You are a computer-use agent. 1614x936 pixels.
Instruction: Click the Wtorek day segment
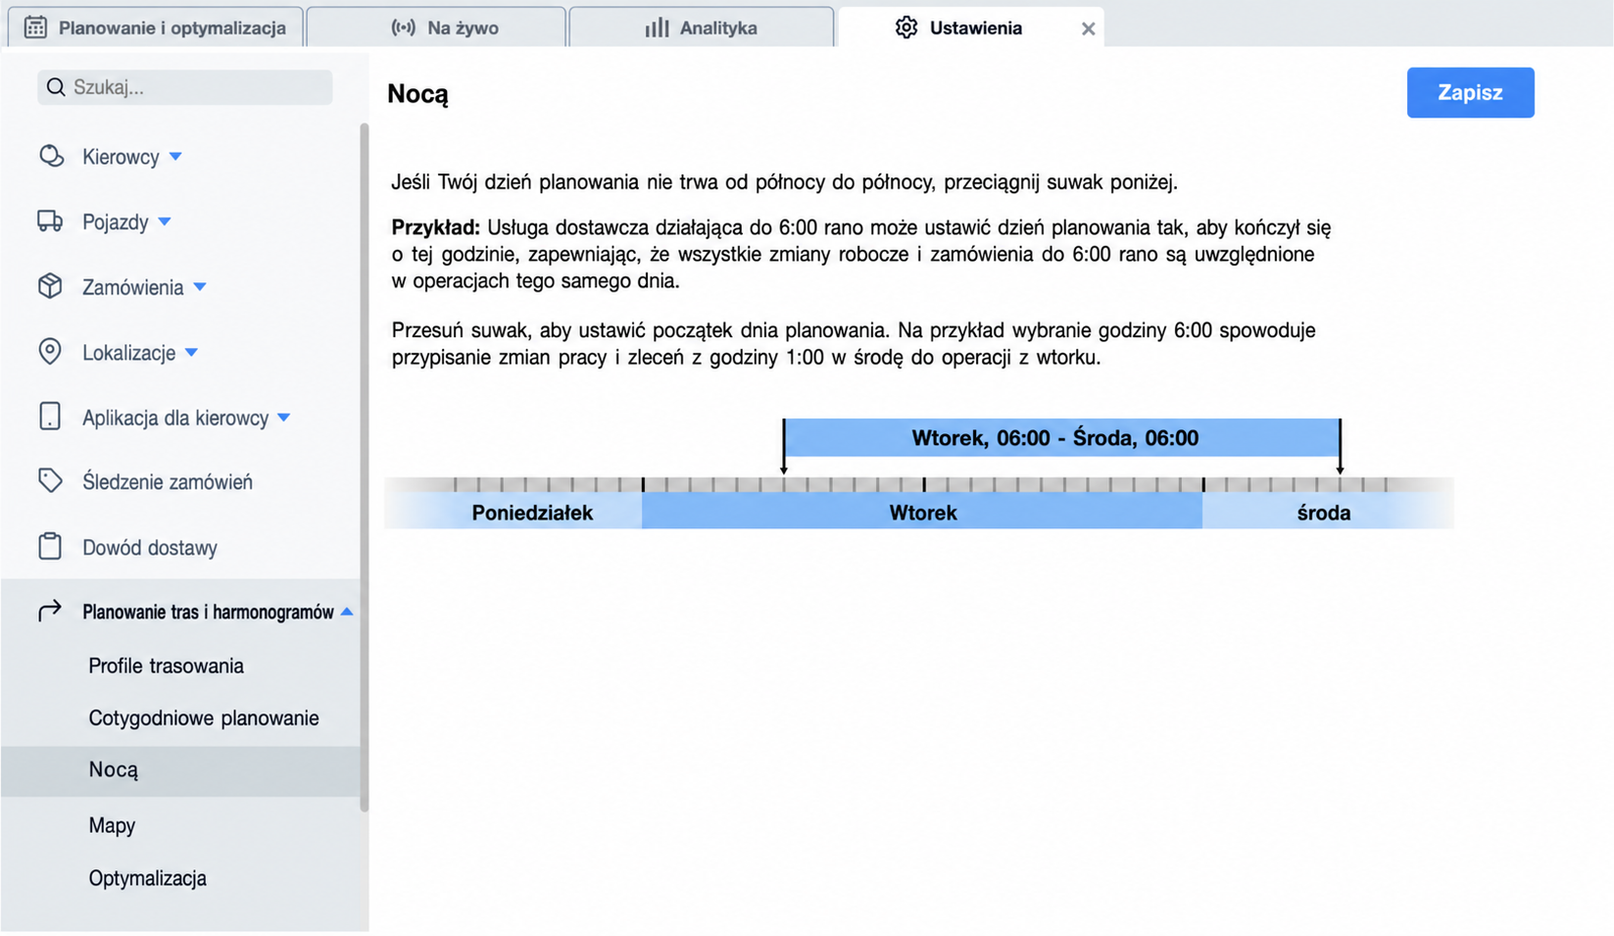click(922, 512)
